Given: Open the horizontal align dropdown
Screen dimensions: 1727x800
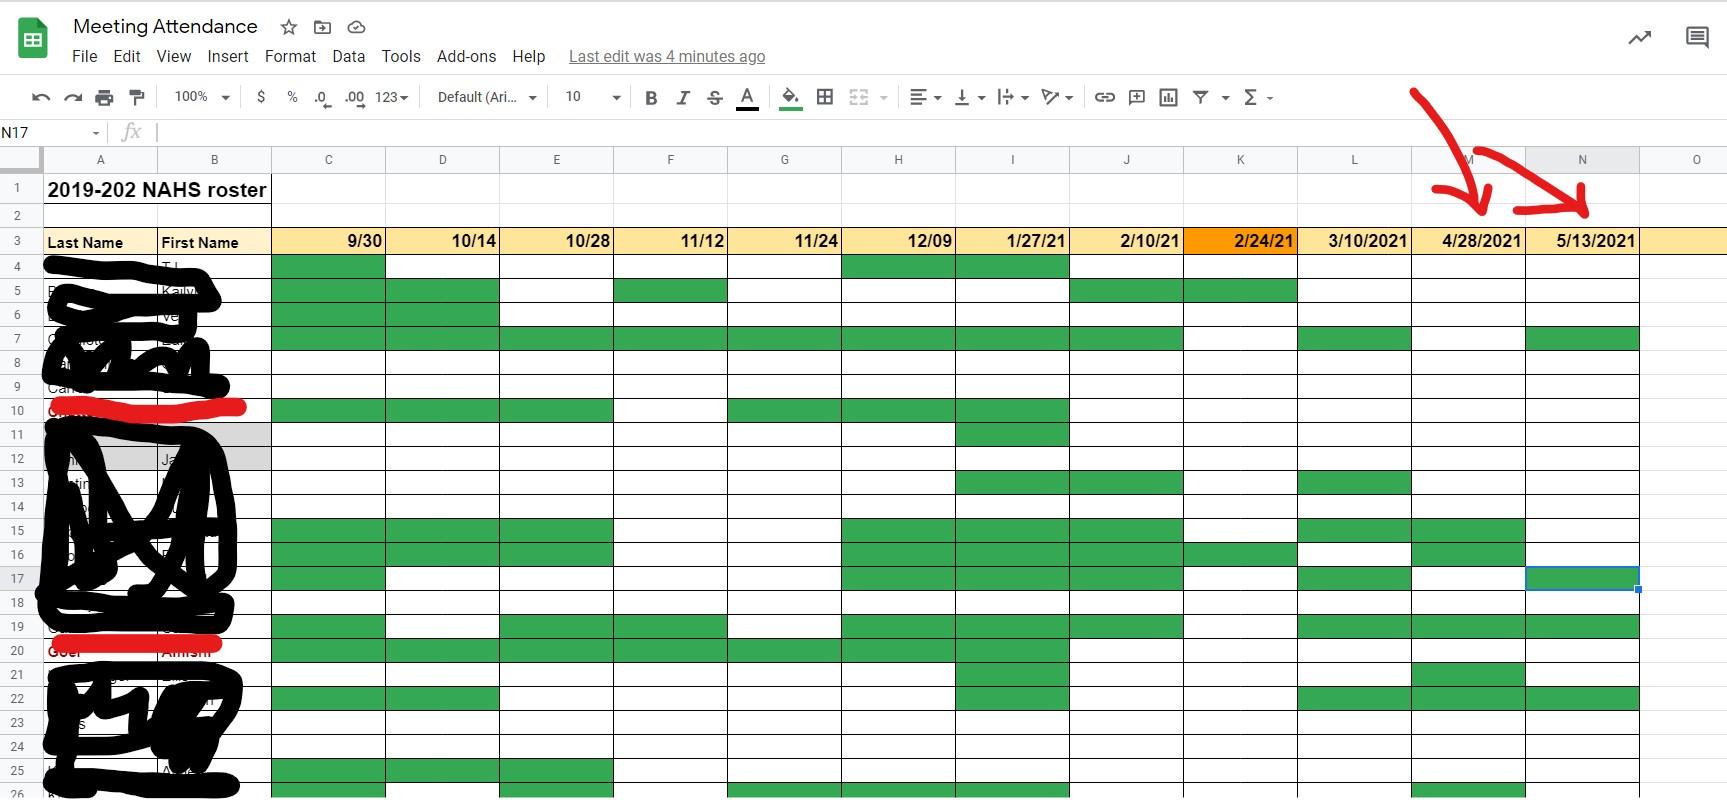Looking at the screenshot, I should tap(925, 97).
